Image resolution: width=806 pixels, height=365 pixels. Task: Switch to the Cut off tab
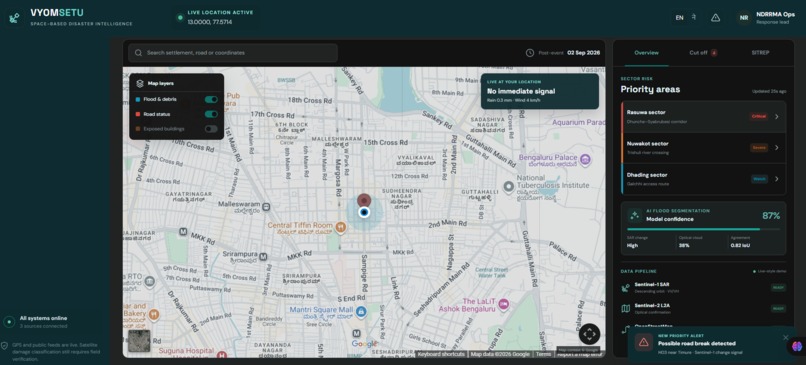pyautogui.click(x=703, y=53)
